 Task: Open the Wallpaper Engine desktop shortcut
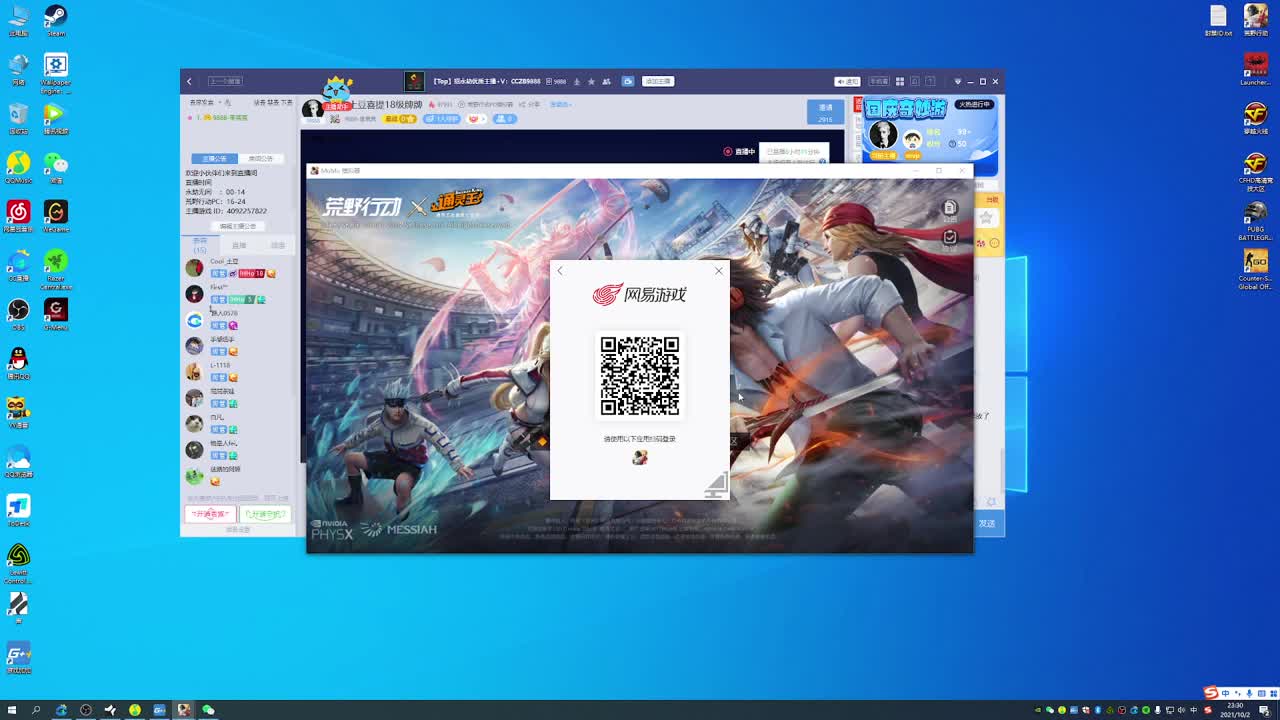[x=56, y=72]
